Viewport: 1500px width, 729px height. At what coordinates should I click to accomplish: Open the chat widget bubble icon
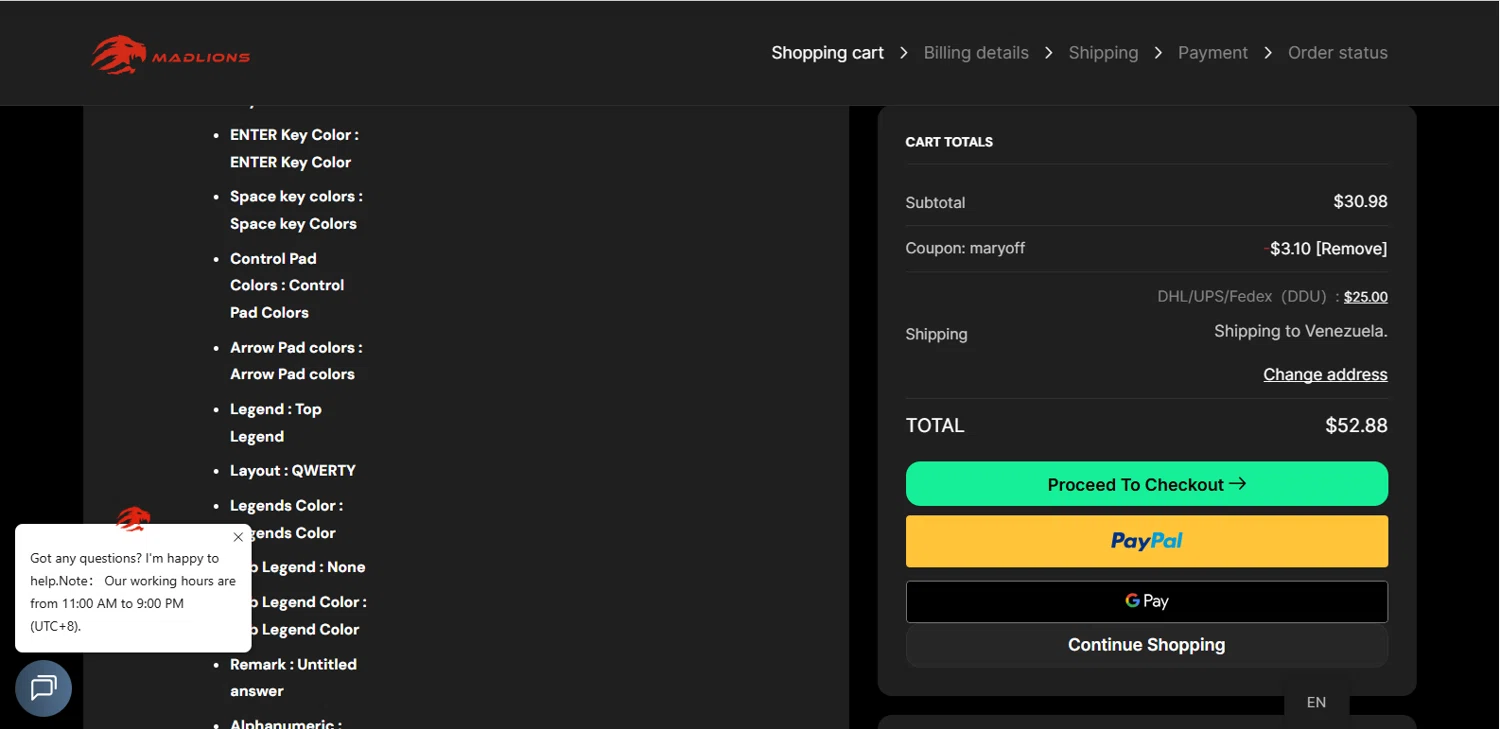tap(43, 688)
